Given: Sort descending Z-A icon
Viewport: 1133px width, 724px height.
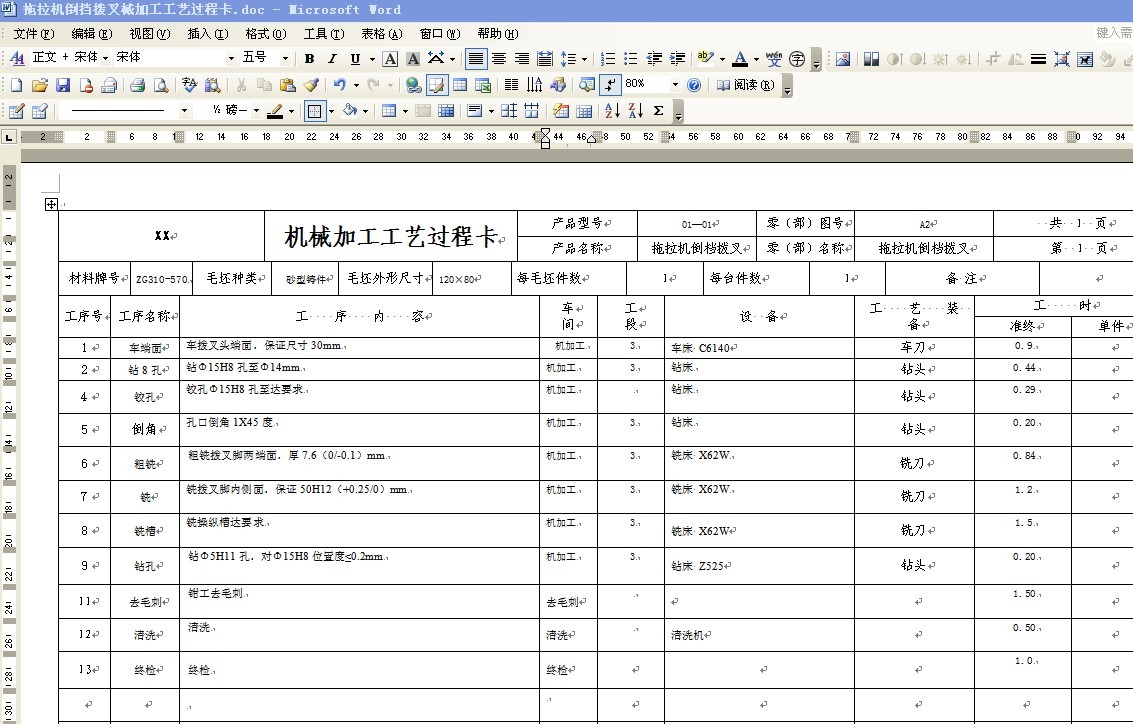Looking at the screenshot, I should (635, 111).
